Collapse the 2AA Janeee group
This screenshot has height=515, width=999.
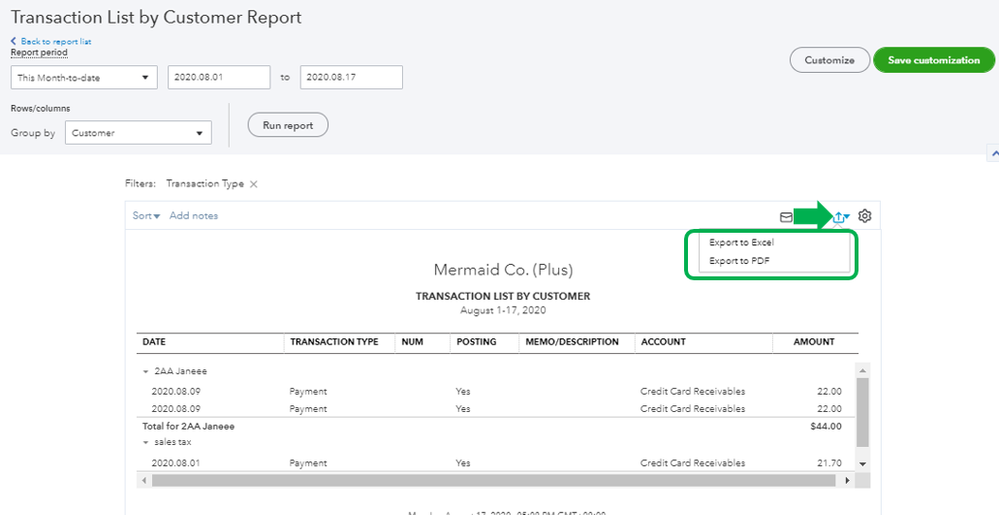coord(146,371)
